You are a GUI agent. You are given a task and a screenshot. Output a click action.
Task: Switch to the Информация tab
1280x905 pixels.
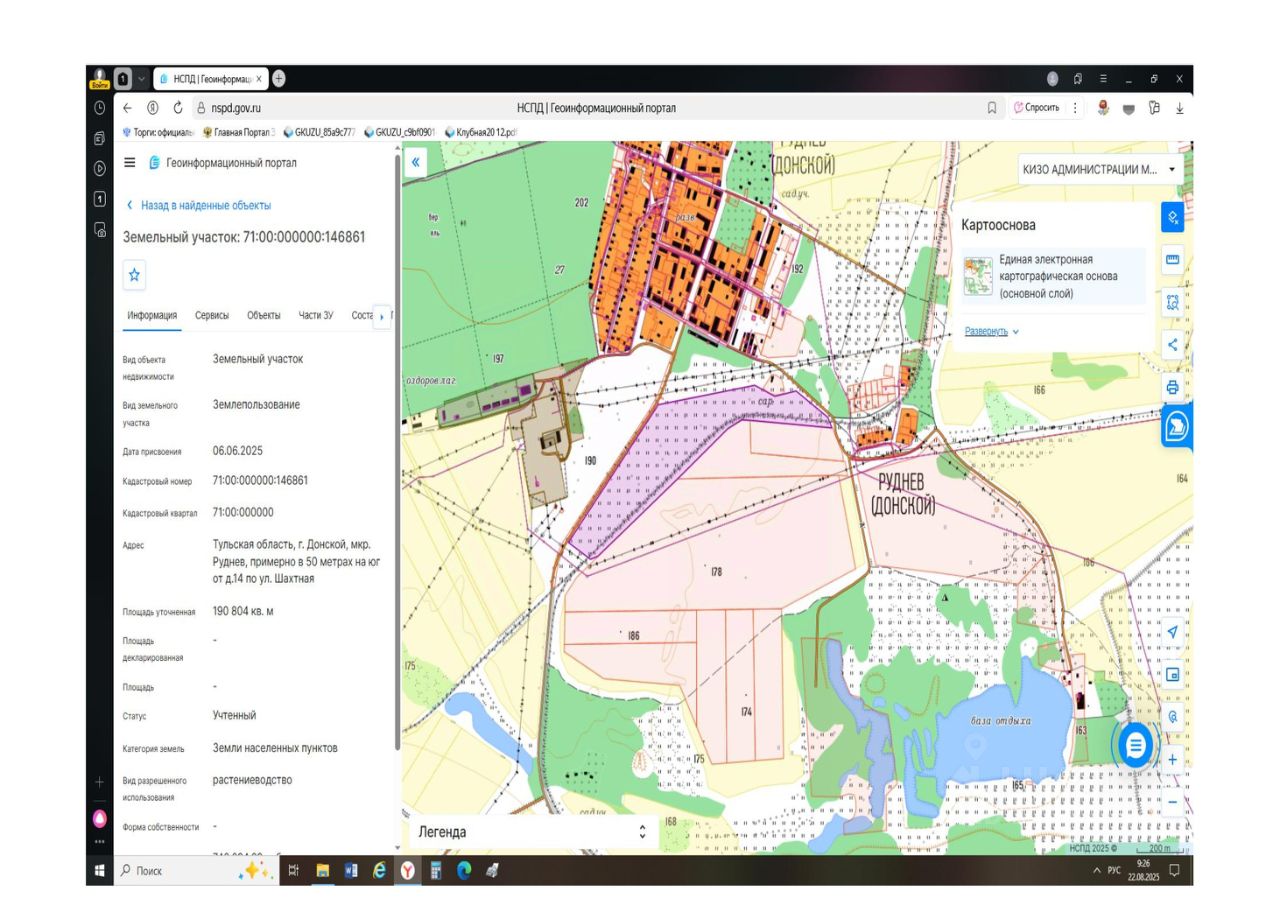[152, 315]
